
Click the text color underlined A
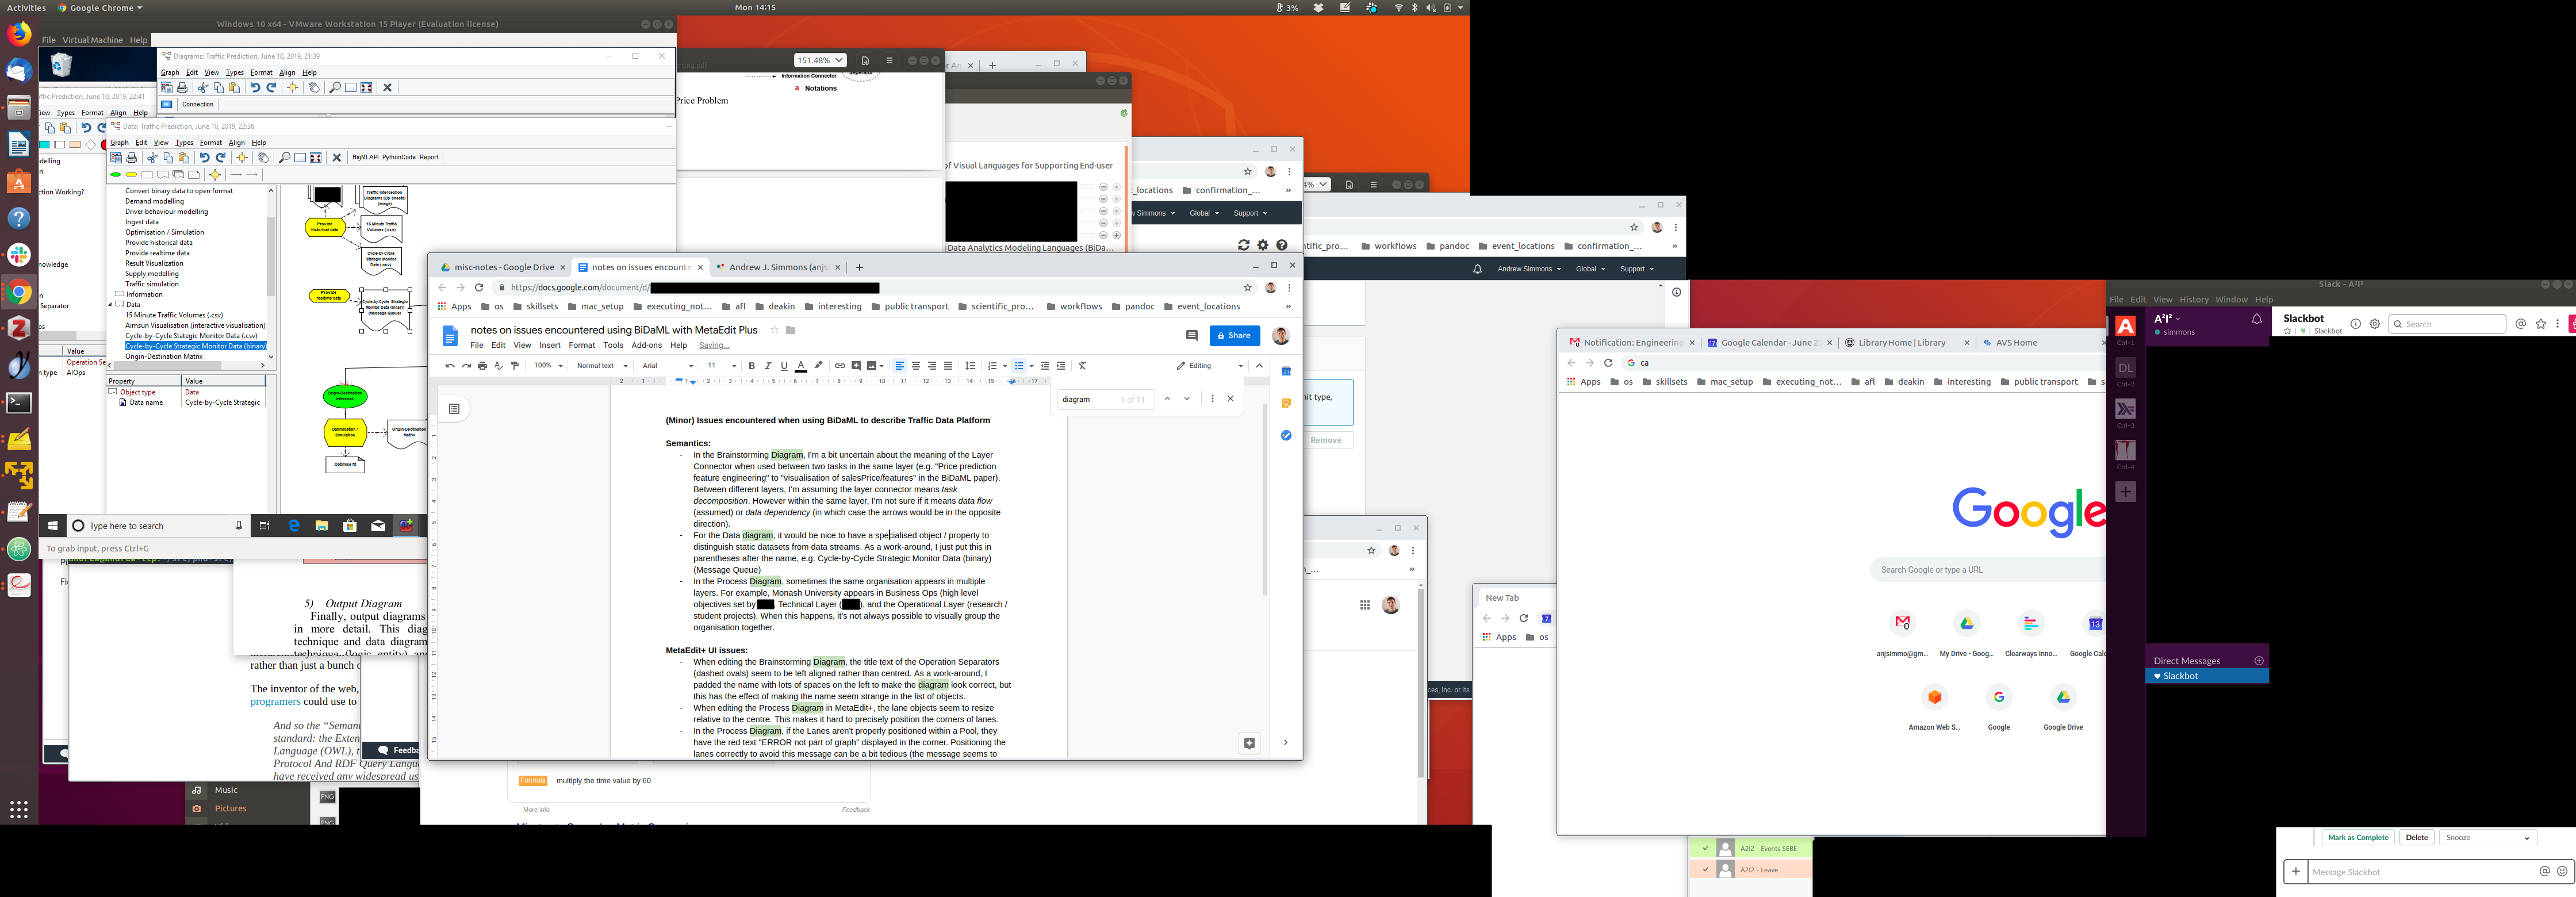(801, 366)
